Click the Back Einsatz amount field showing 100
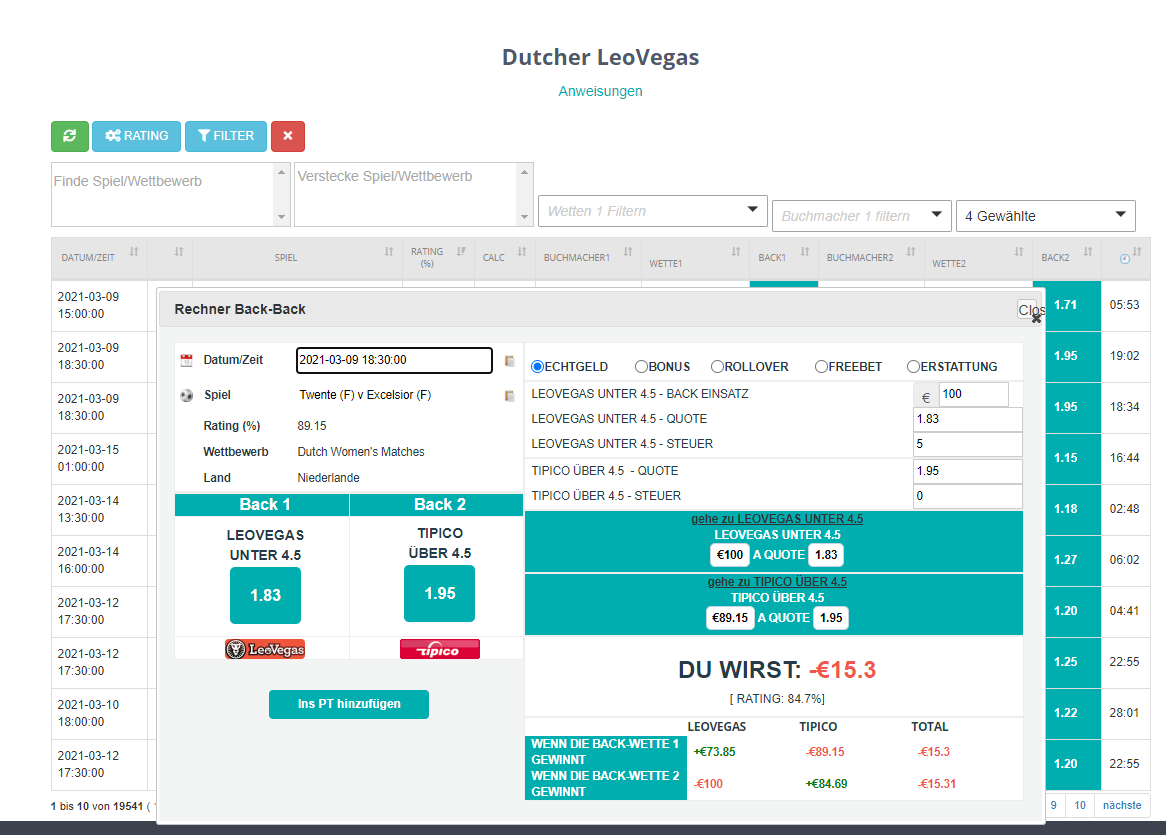This screenshot has width=1166, height=835. [x=973, y=394]
